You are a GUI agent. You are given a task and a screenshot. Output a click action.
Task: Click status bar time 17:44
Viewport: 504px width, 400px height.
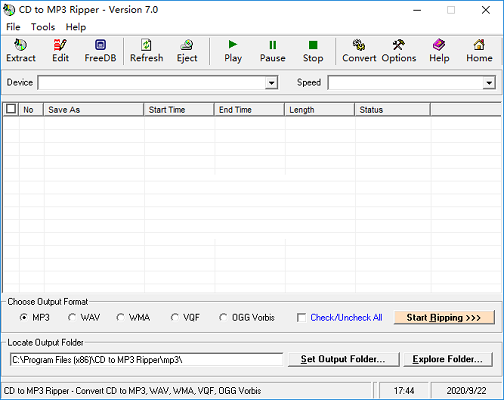[404, 390]
